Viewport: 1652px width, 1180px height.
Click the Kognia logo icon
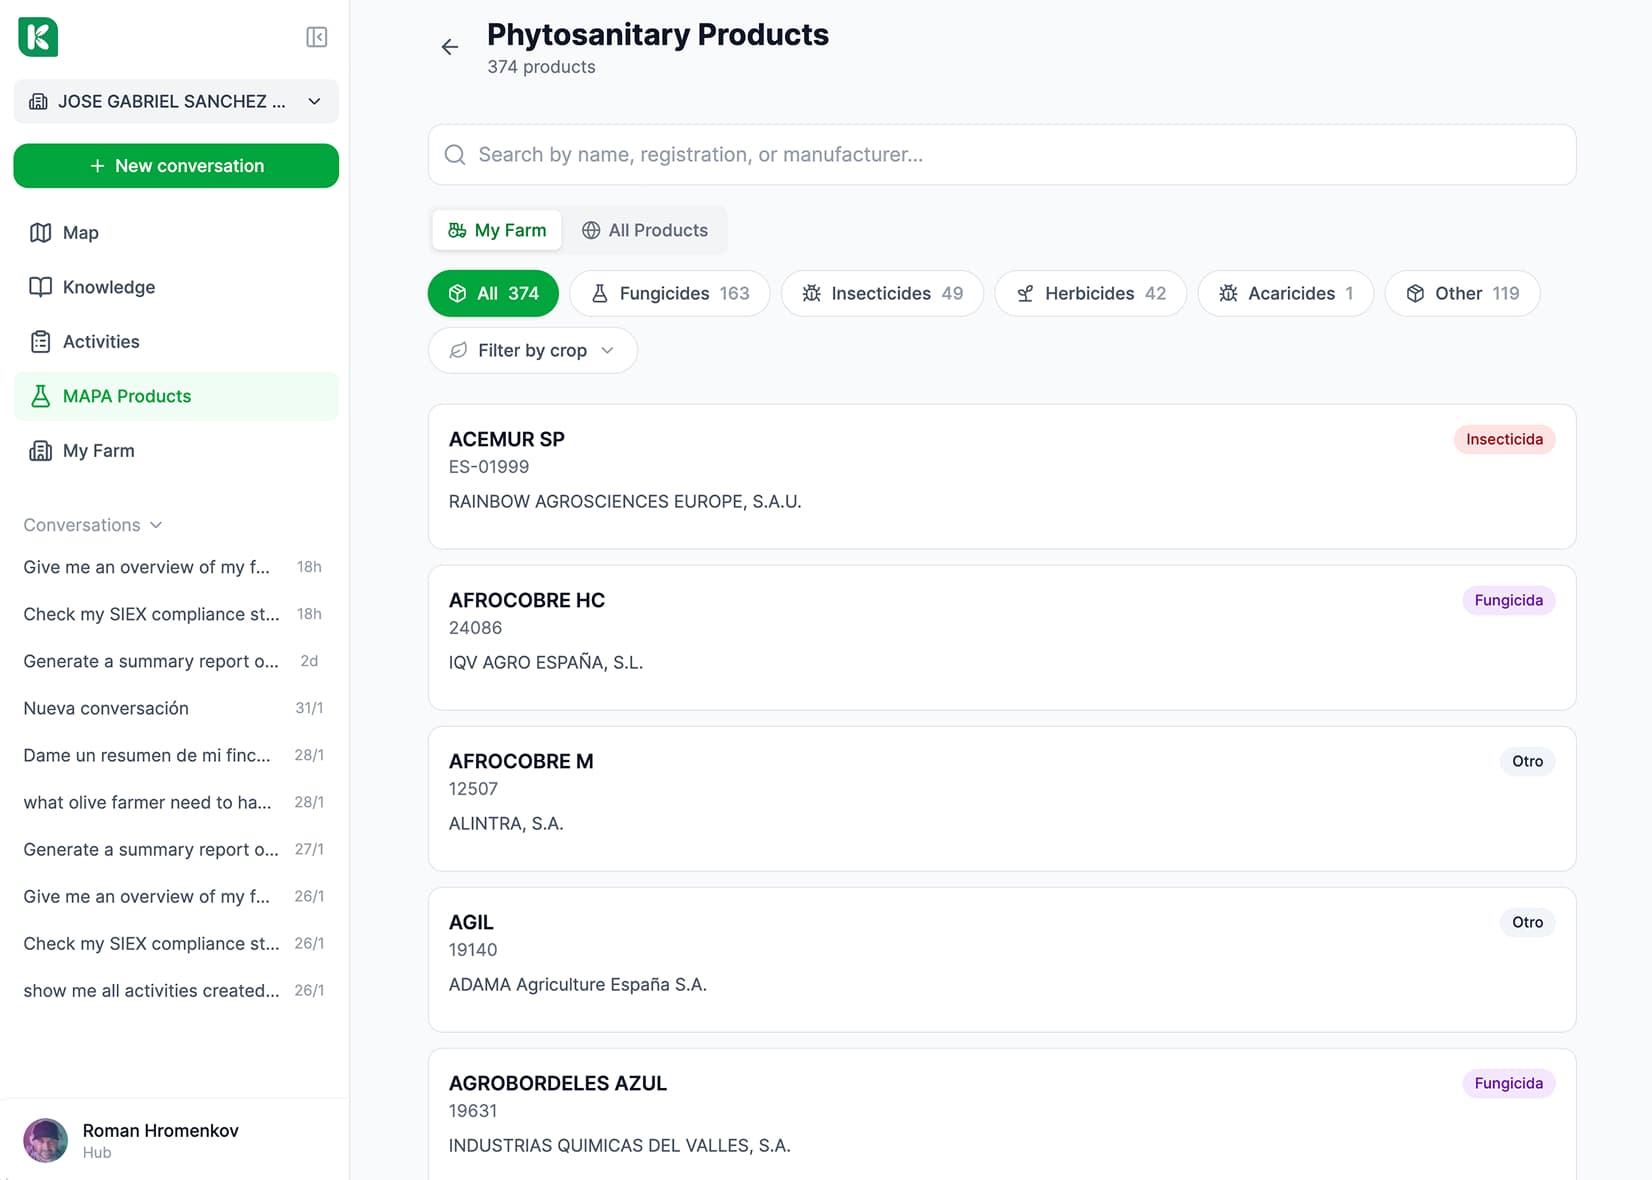pos(37,37)
